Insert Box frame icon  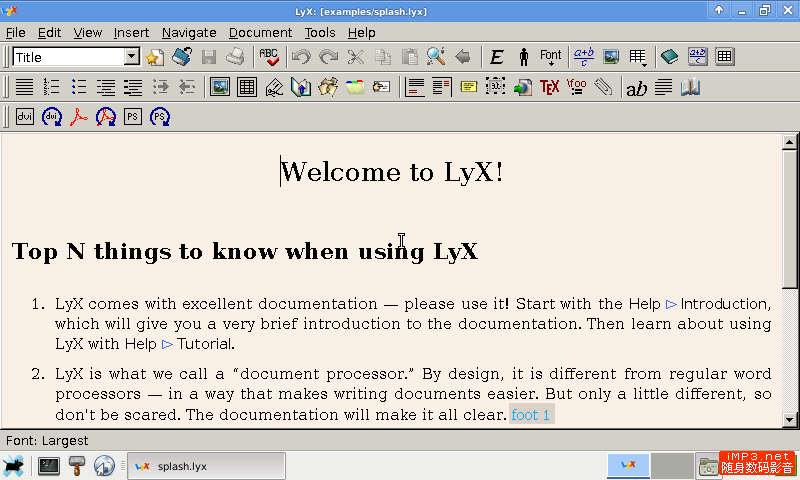[495, 86]
